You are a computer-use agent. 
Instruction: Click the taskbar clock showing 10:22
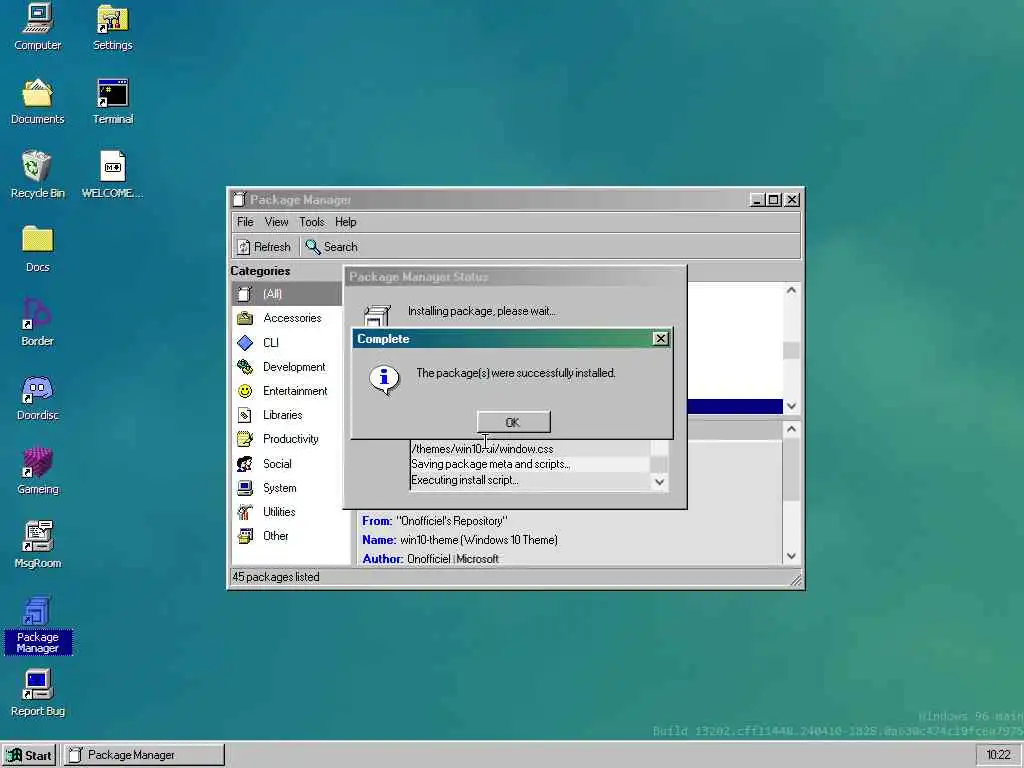[998, 755]
